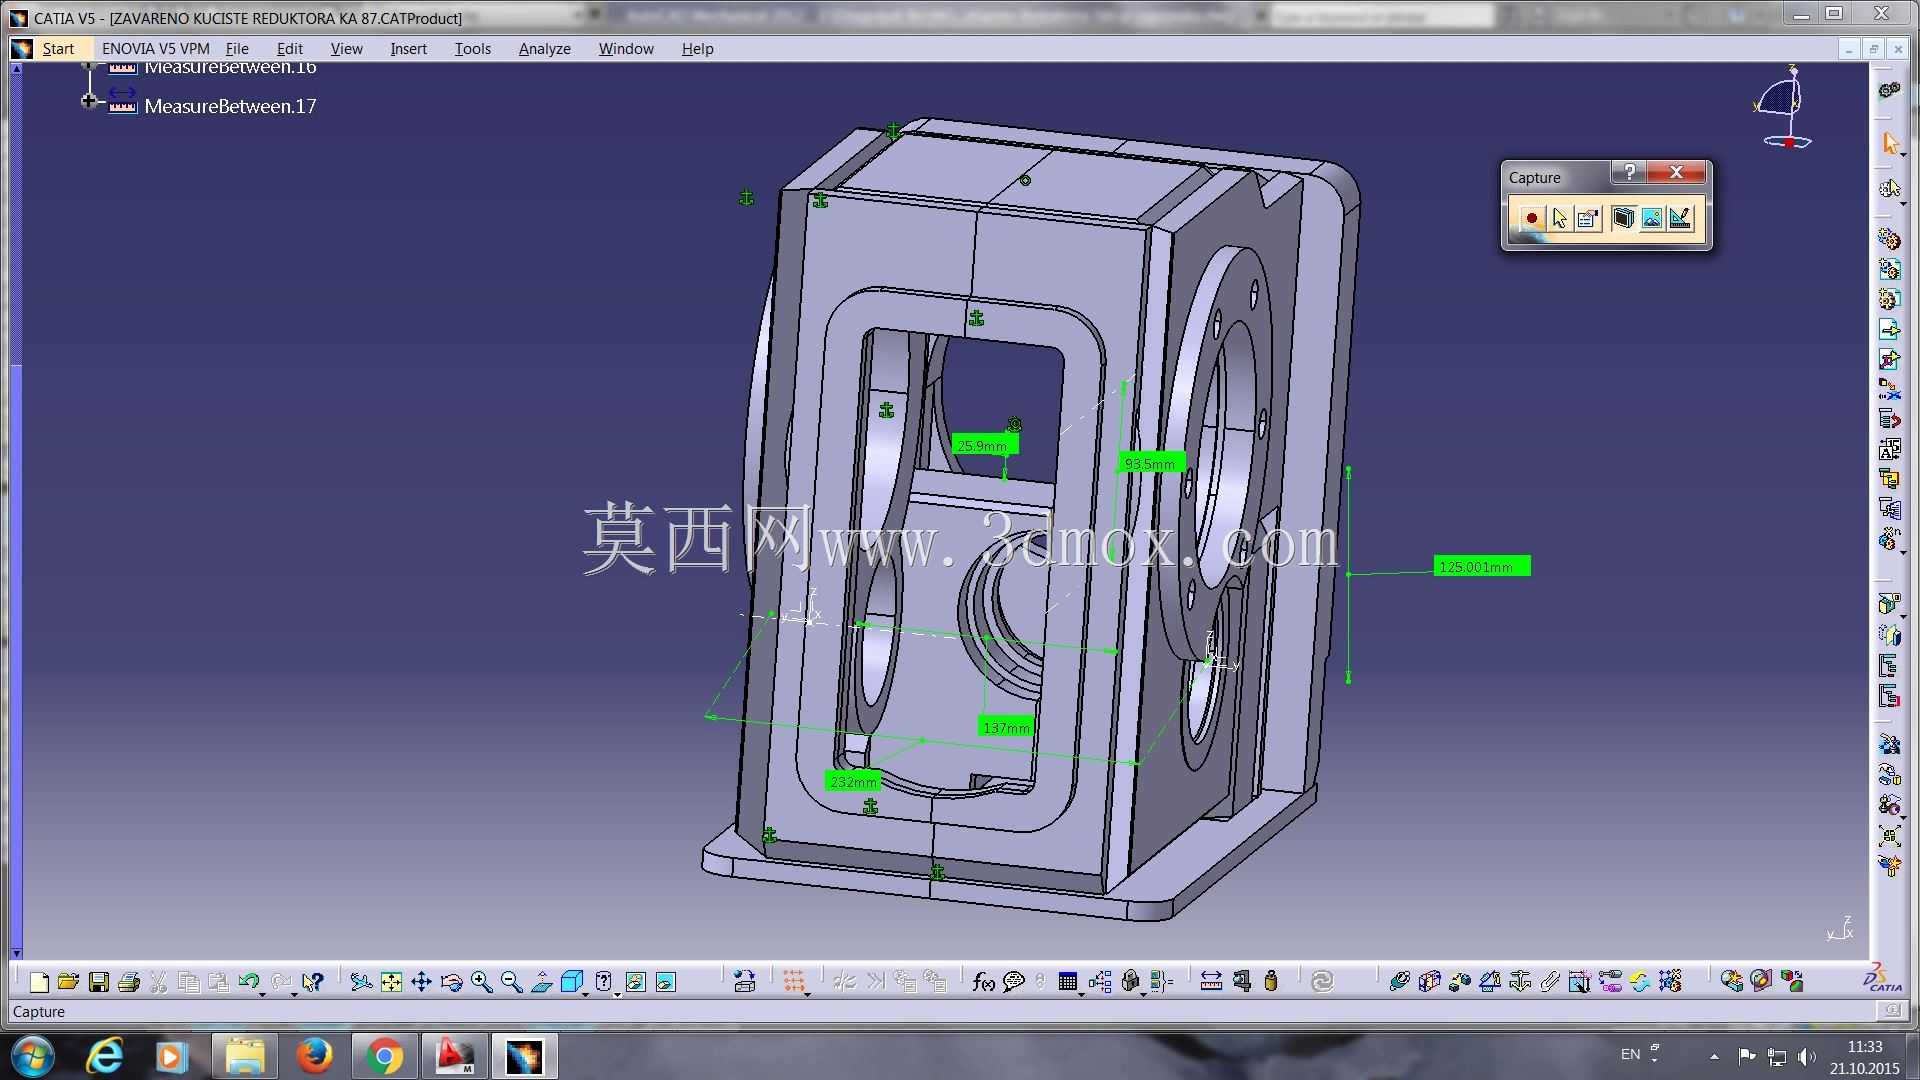Screen dimensions: 1920x1080
Task: Click New document icon
Action: click(x=39, y=982)
